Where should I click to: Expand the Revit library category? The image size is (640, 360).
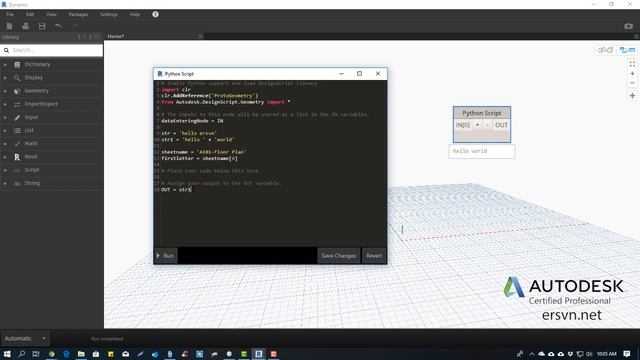[51, 157]
